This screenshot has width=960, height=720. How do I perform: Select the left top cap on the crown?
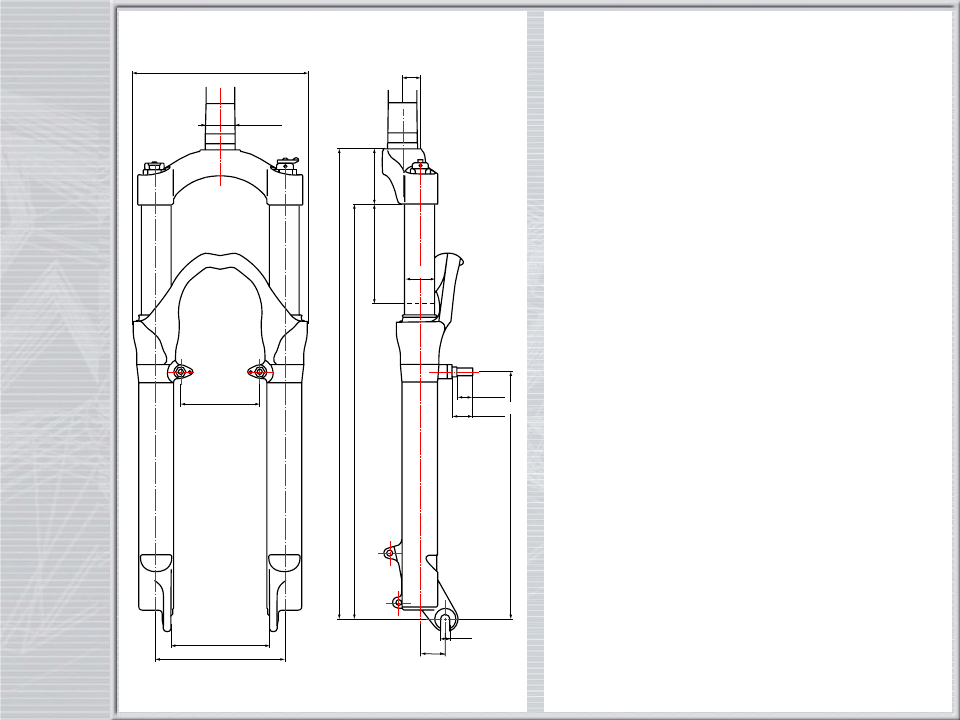(x=153, y=167)
